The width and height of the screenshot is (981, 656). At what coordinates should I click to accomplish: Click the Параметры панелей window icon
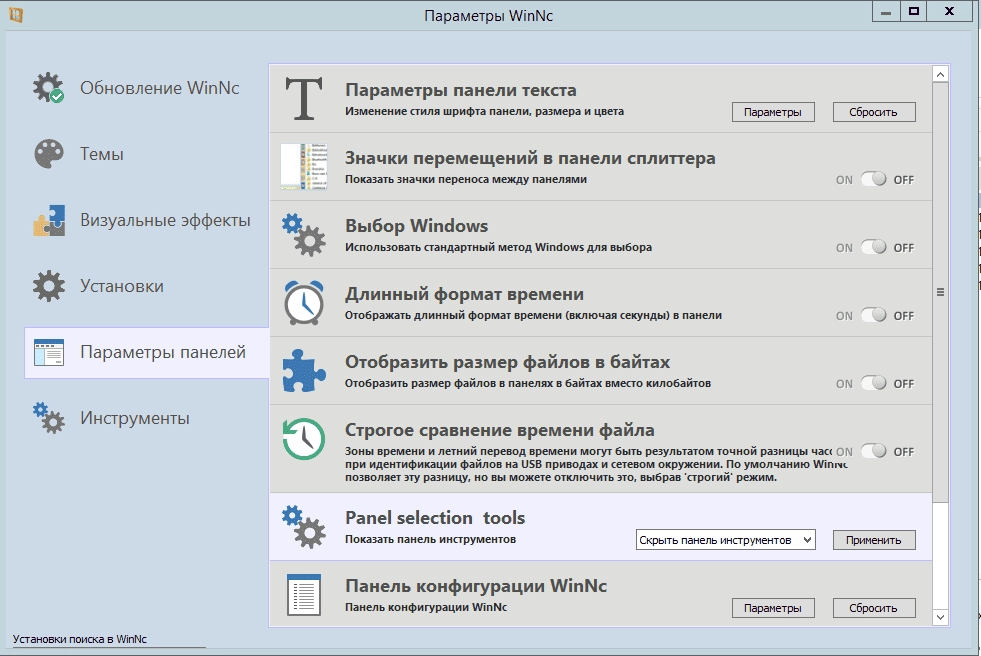49,352
